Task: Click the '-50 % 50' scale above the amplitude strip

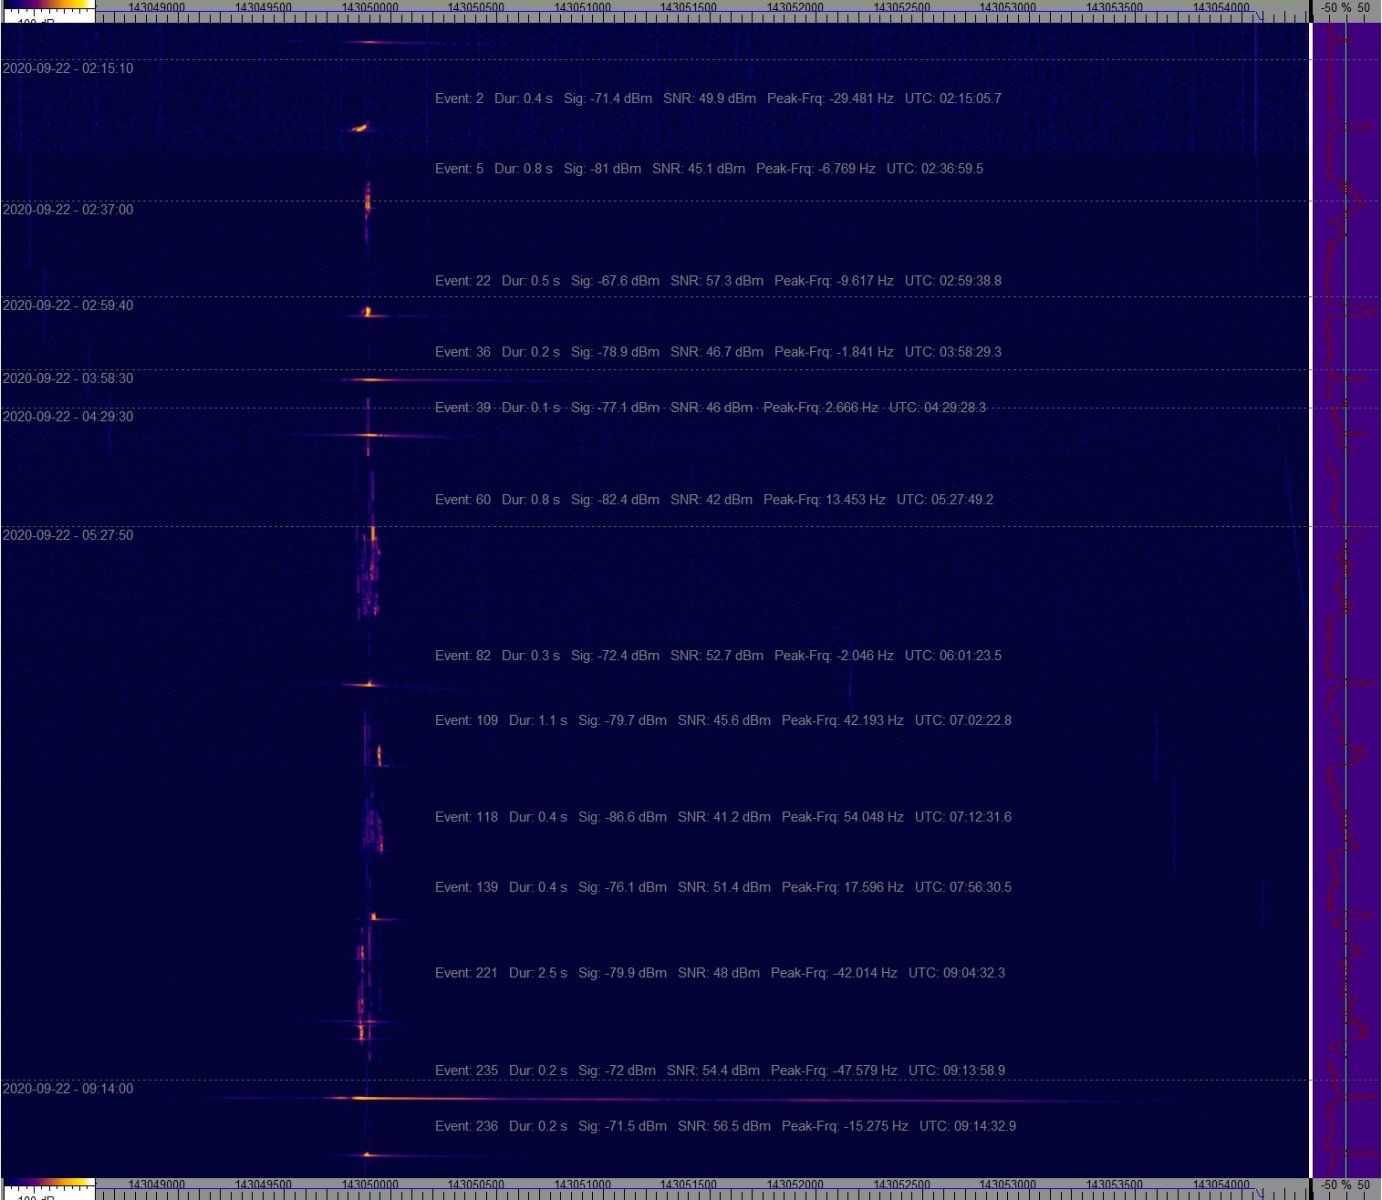Action: click(x=1345, y=7)
